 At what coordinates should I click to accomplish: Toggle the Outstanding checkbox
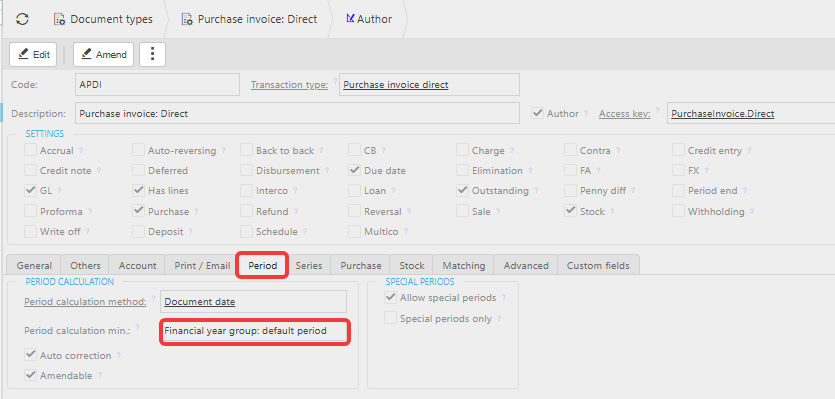tap(463, 190)
